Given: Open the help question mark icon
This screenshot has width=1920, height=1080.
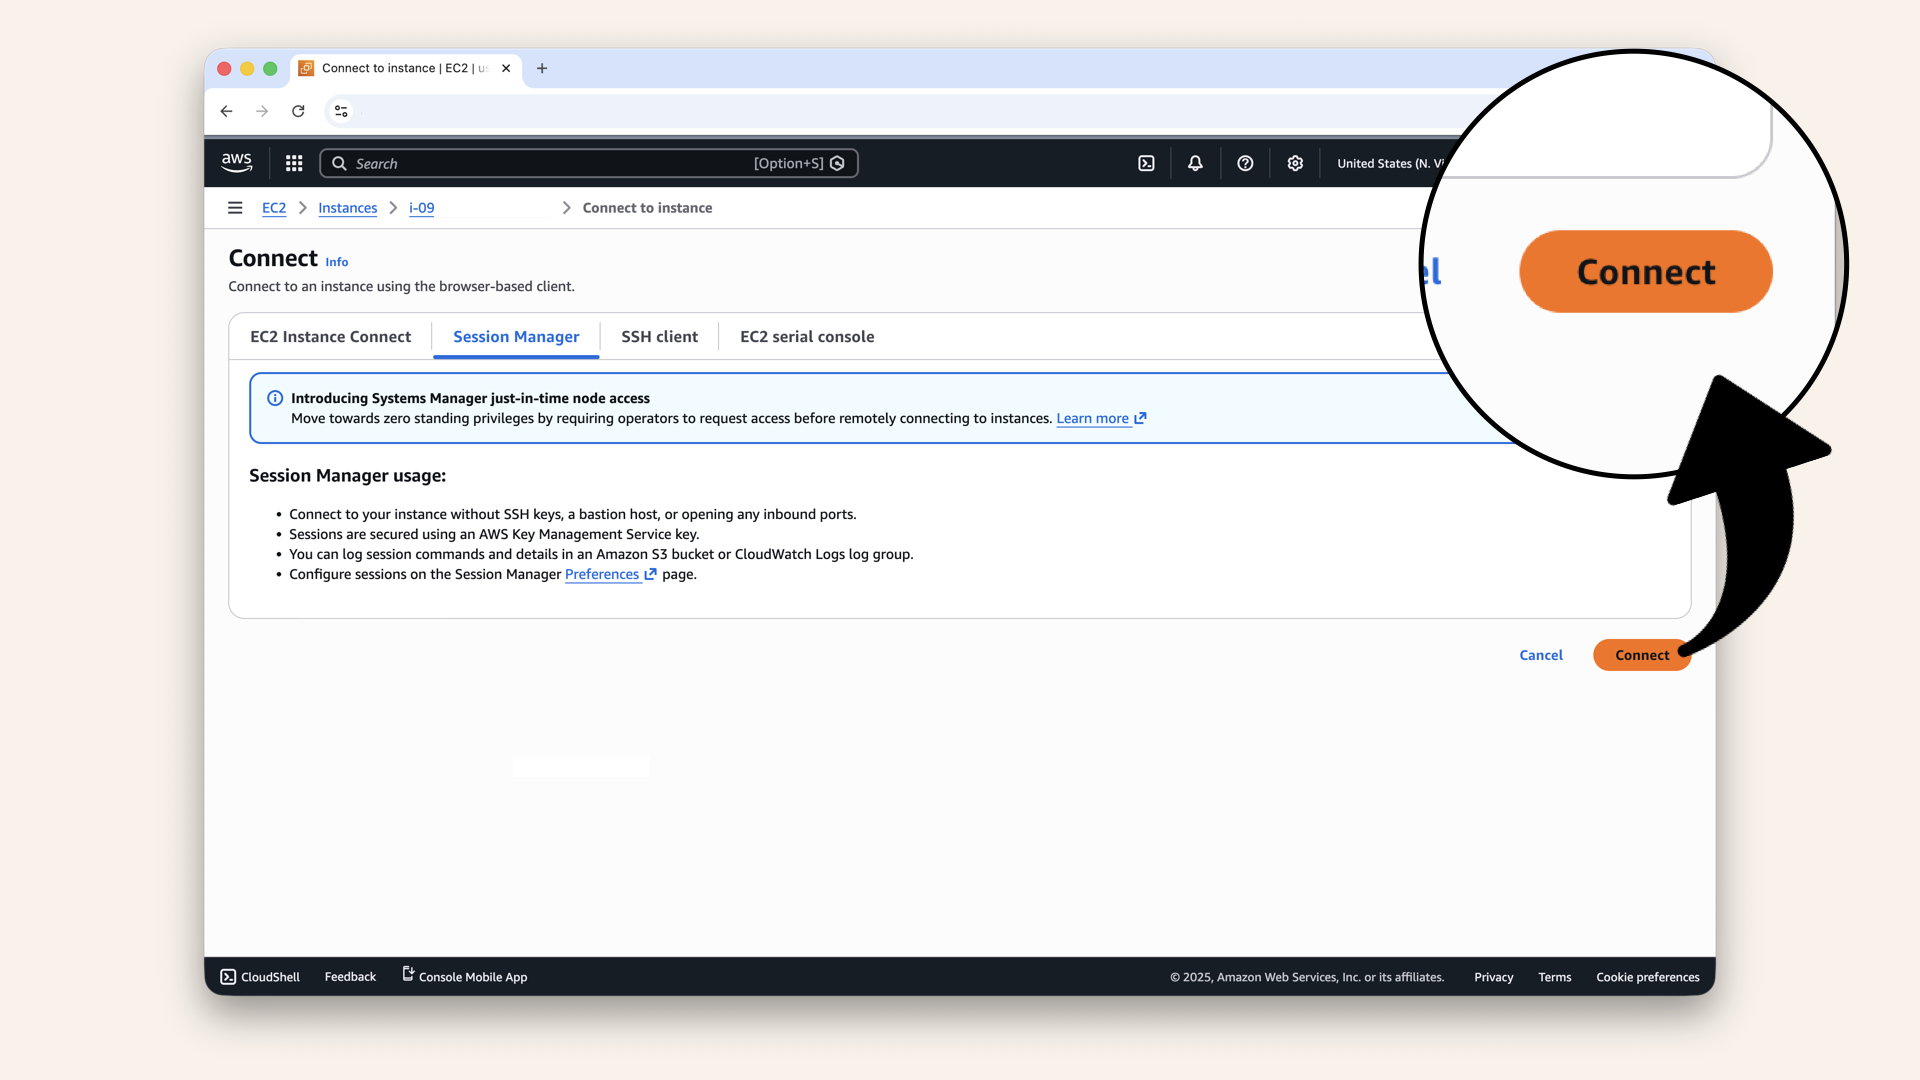Looking at the screenshot, I should [x=1245, y=163].
